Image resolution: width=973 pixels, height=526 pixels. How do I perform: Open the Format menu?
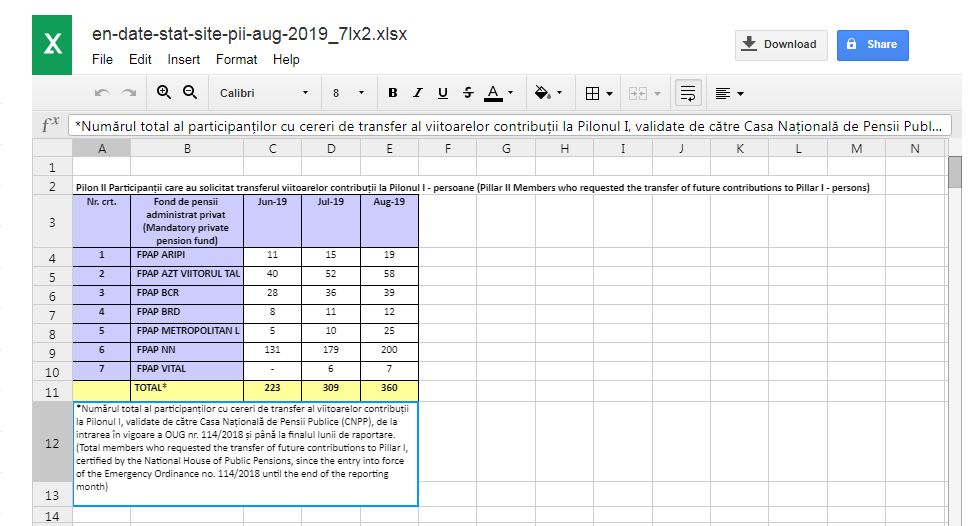[236, 60]
